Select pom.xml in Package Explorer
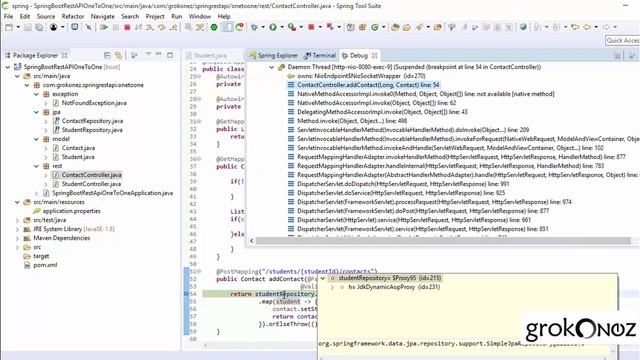 click(x=45, y=265)
